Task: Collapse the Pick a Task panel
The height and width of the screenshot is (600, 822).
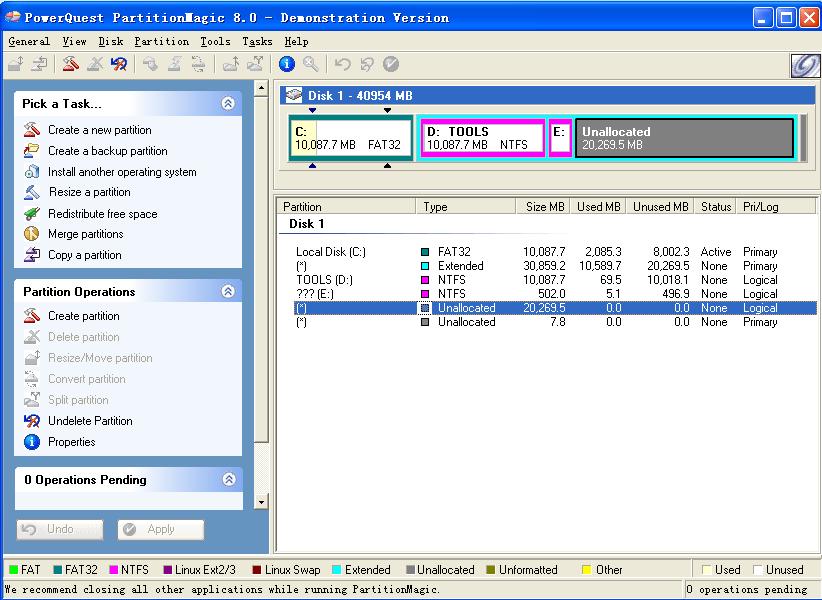Action: (x=228, y=103)
